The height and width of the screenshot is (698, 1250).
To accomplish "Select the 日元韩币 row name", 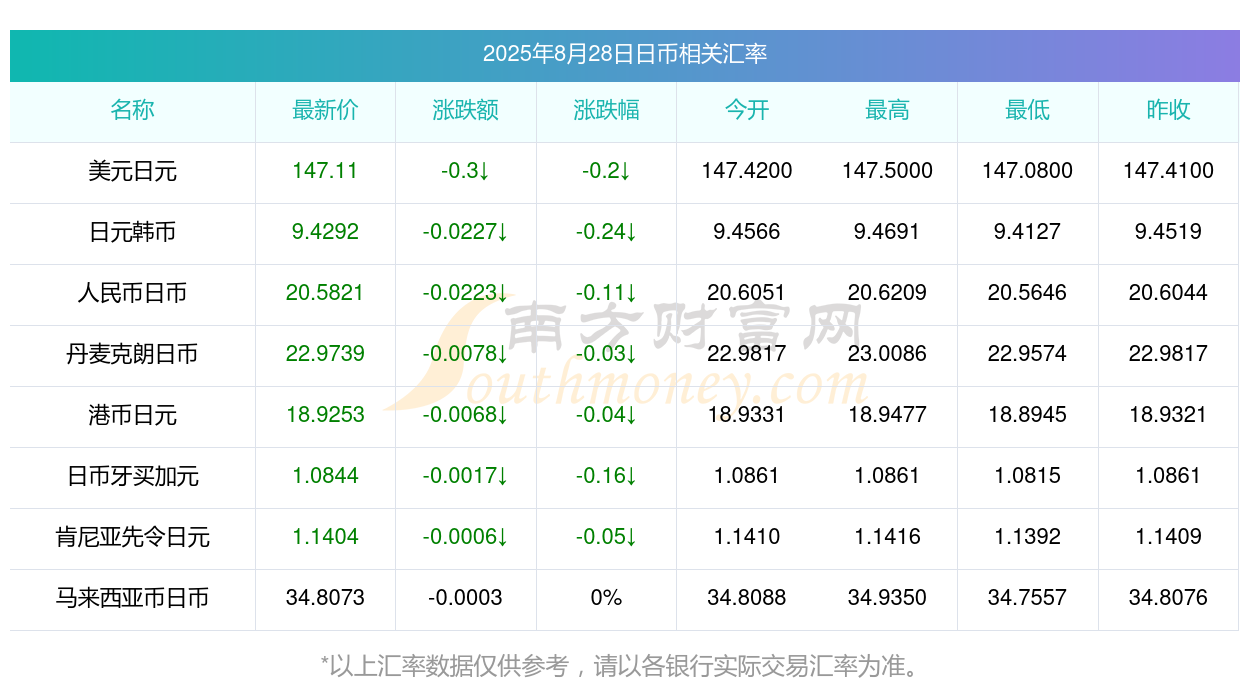I will click(133, 232).
